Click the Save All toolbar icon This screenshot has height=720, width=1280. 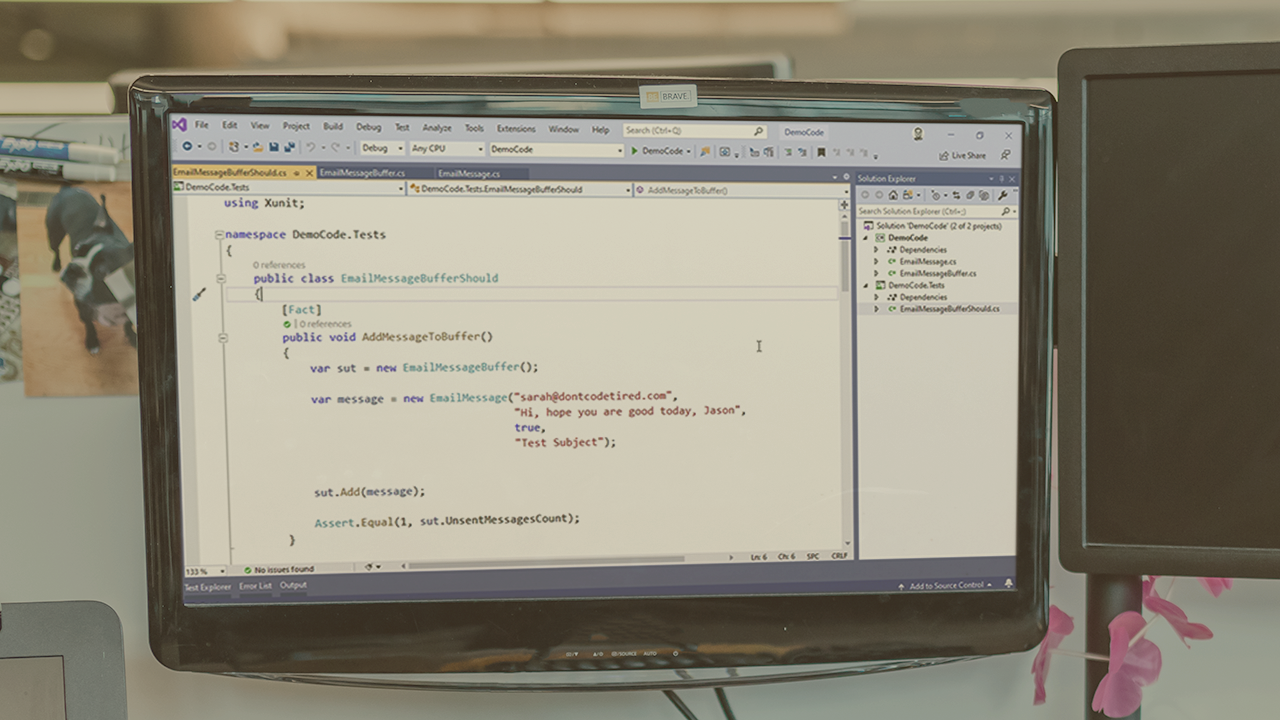[289, 148]
